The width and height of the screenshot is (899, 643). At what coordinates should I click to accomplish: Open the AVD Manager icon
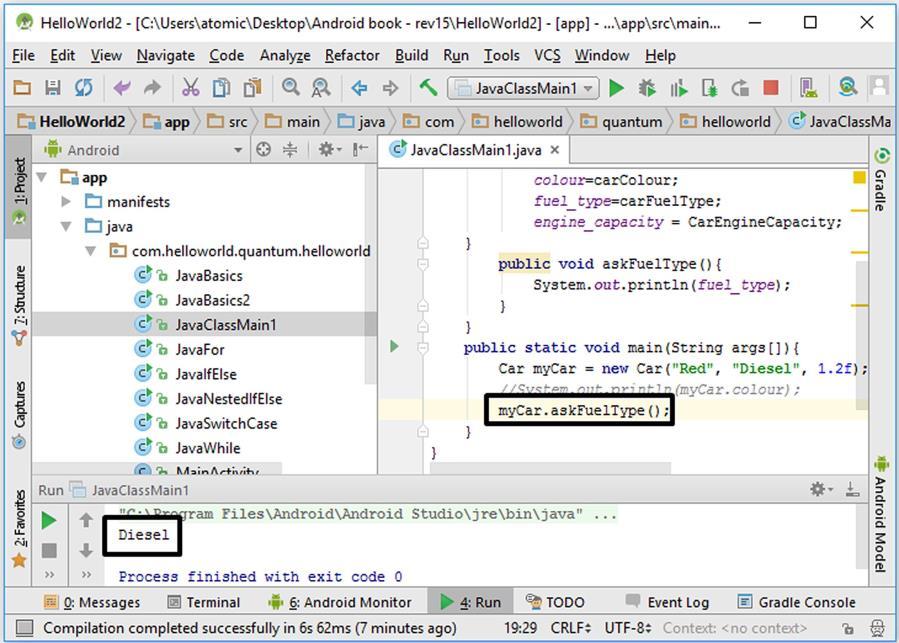809,88
